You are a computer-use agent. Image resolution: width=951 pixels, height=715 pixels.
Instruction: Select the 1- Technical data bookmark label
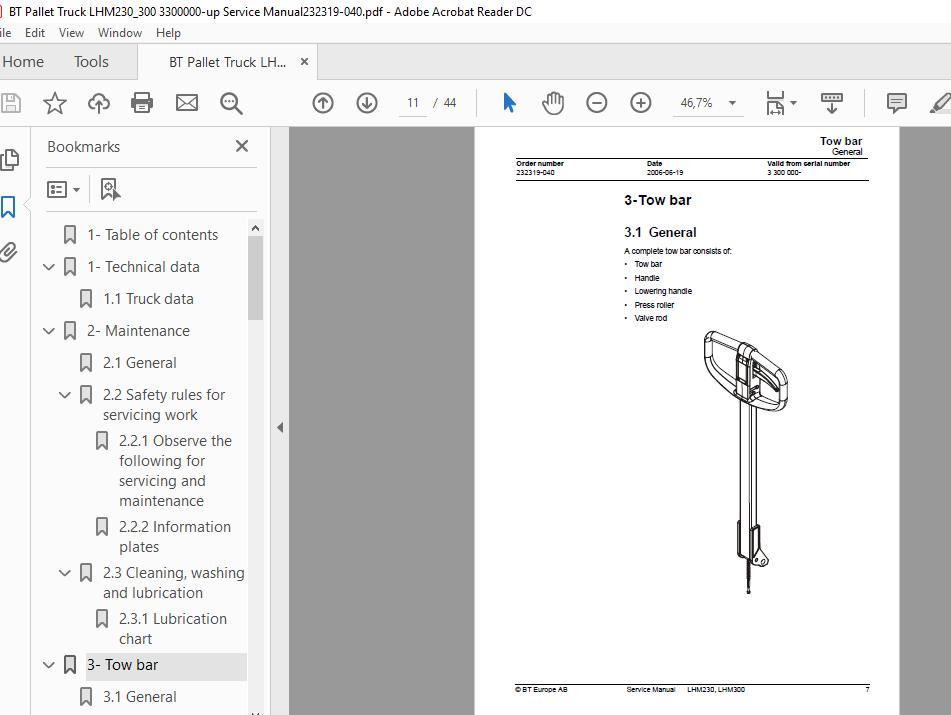[143, 267]
